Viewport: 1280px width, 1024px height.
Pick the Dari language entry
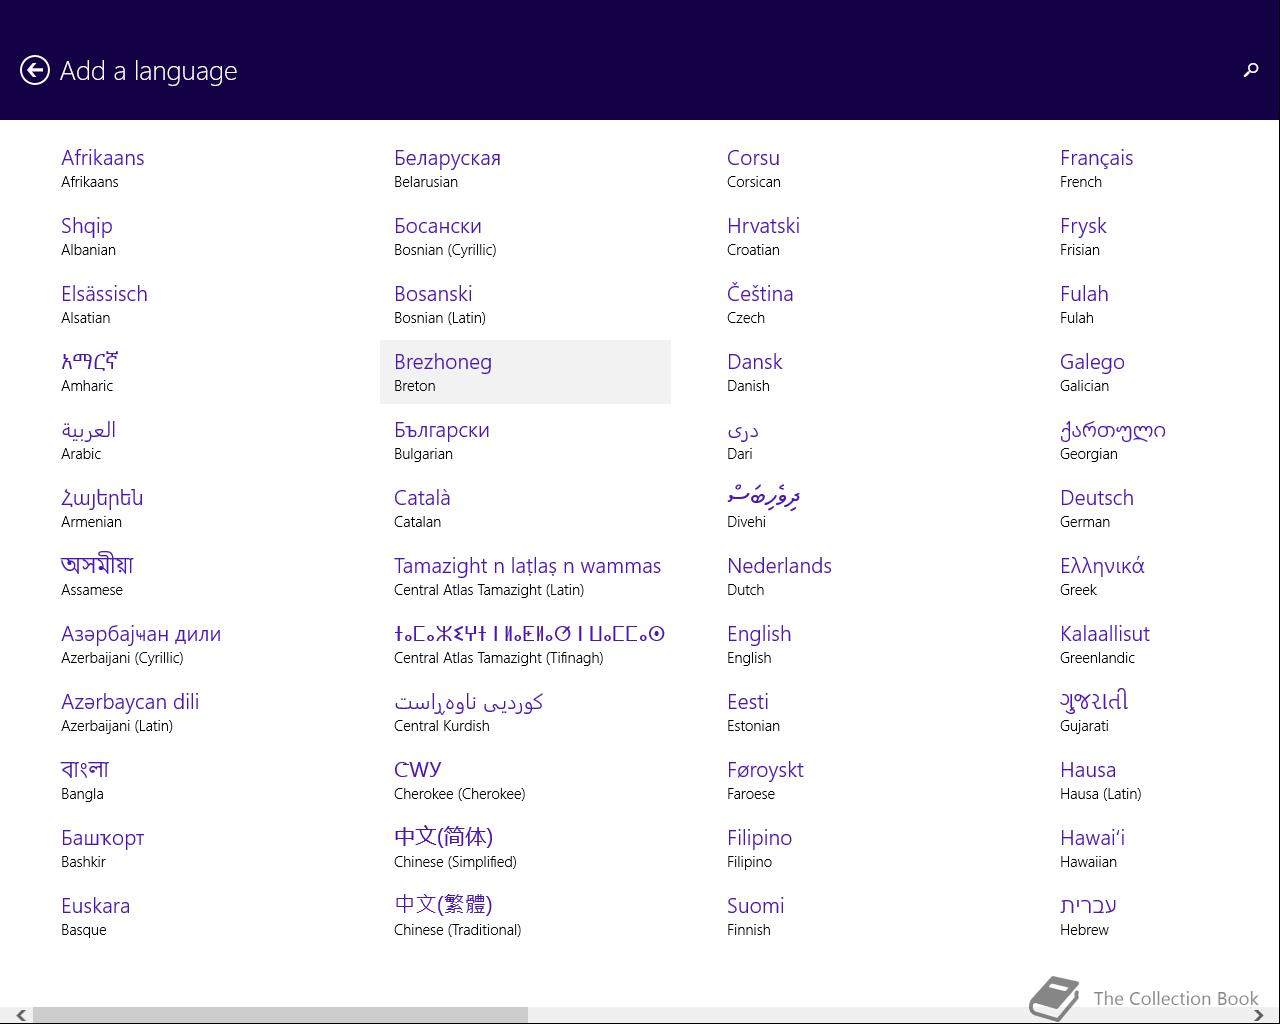[858, 440]
